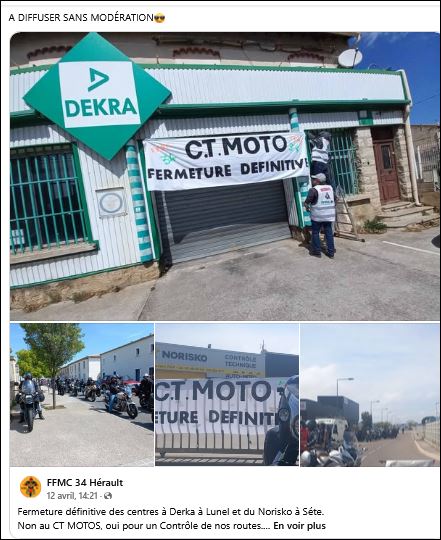Click the satellite dish on the roof
Screen dimensions: 441x540
350,58
